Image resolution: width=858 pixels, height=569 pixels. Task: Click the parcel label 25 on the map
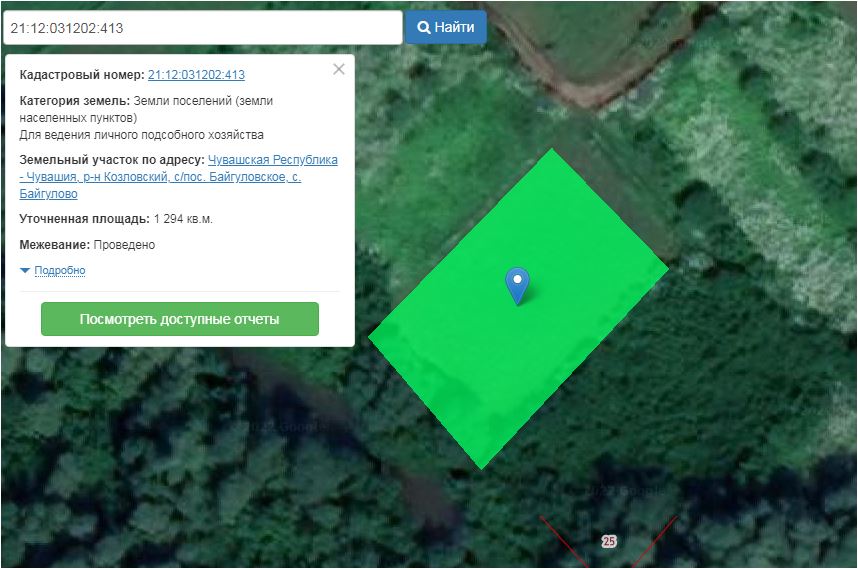point(609,541)
